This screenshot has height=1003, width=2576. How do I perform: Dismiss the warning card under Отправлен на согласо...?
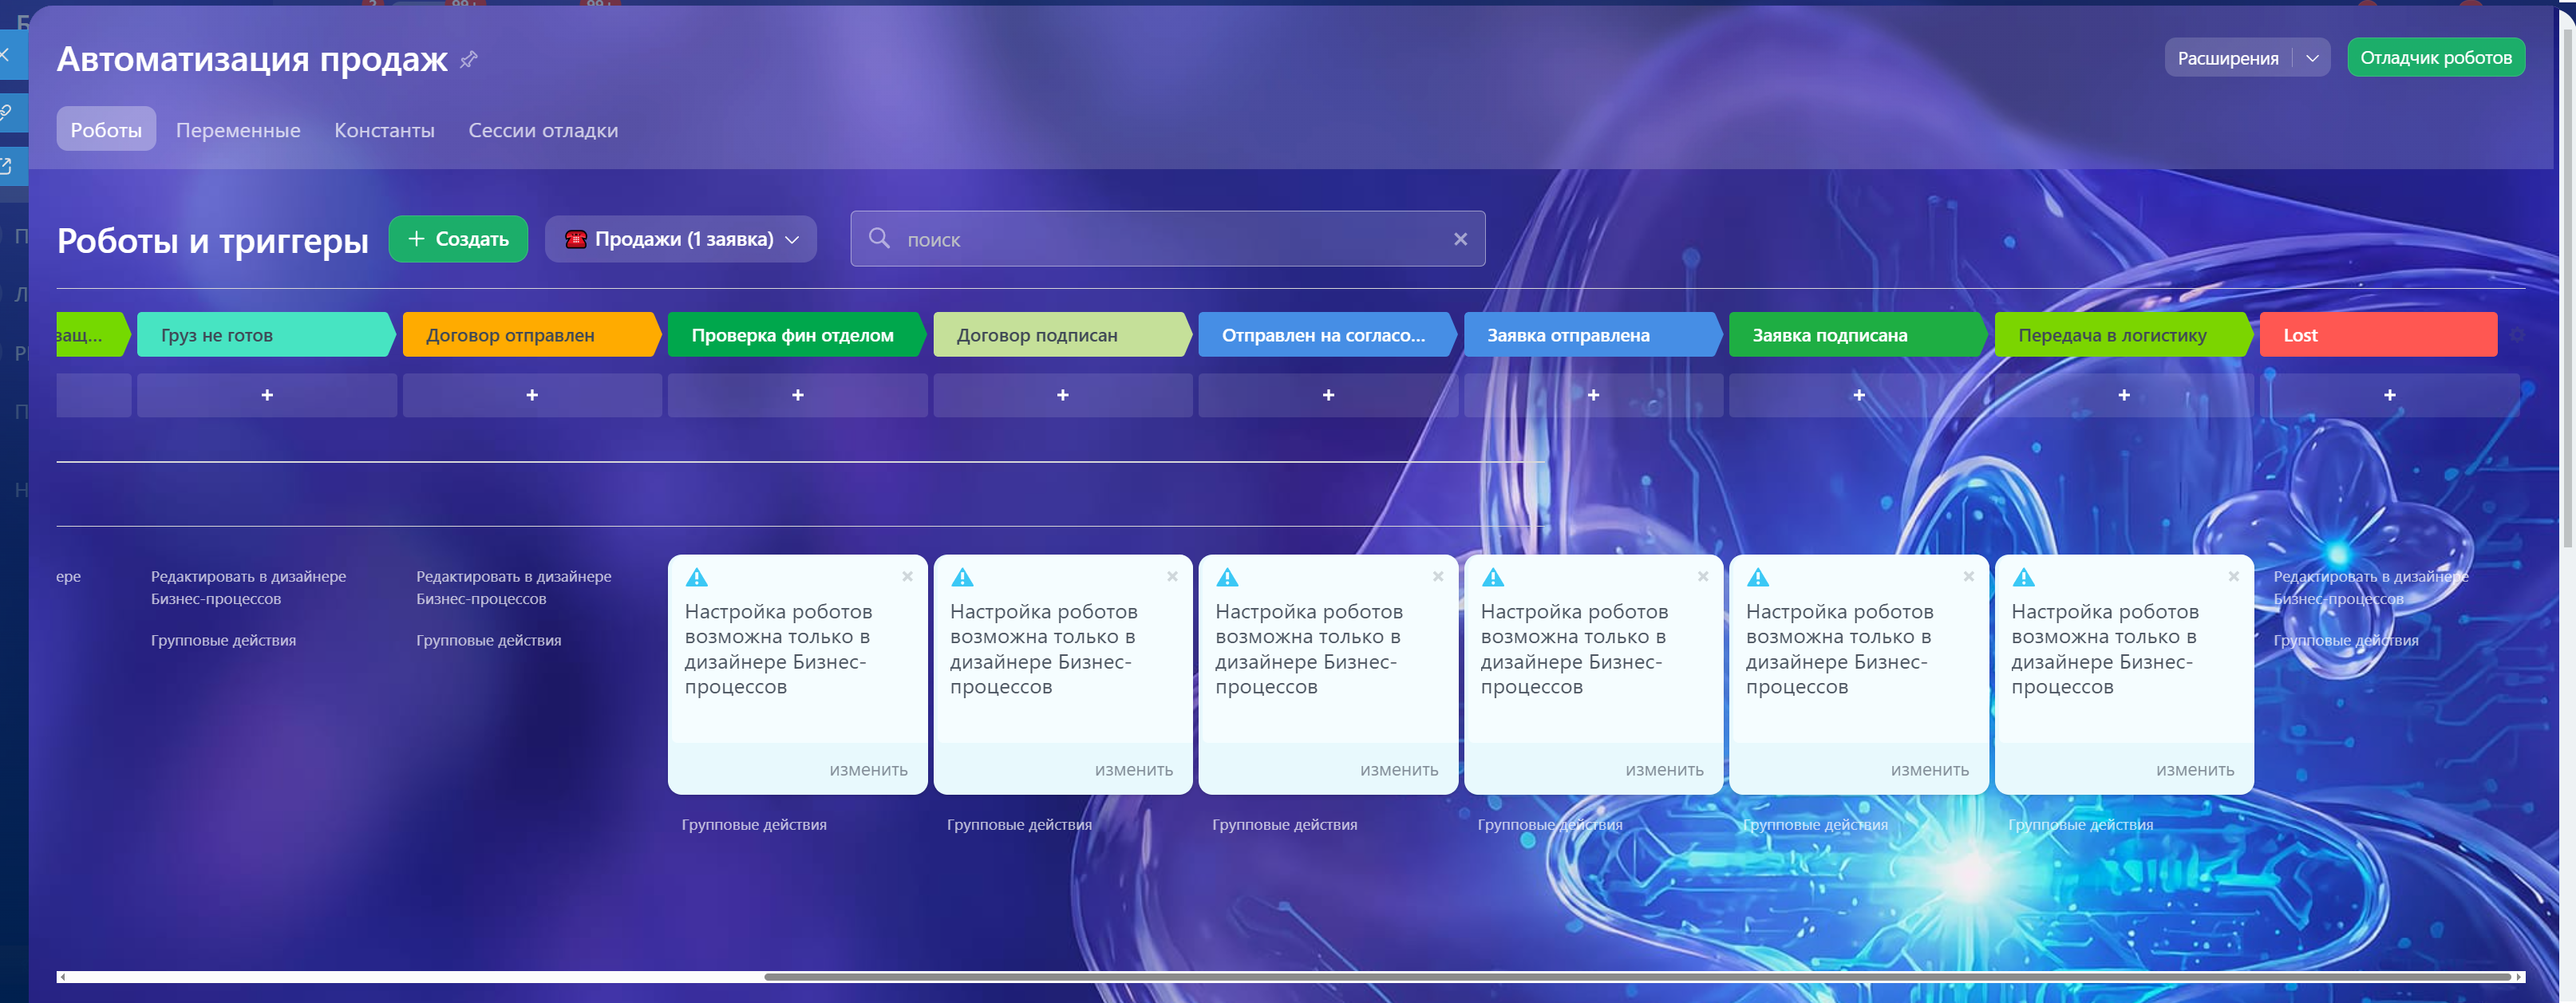click(1437, 577)
